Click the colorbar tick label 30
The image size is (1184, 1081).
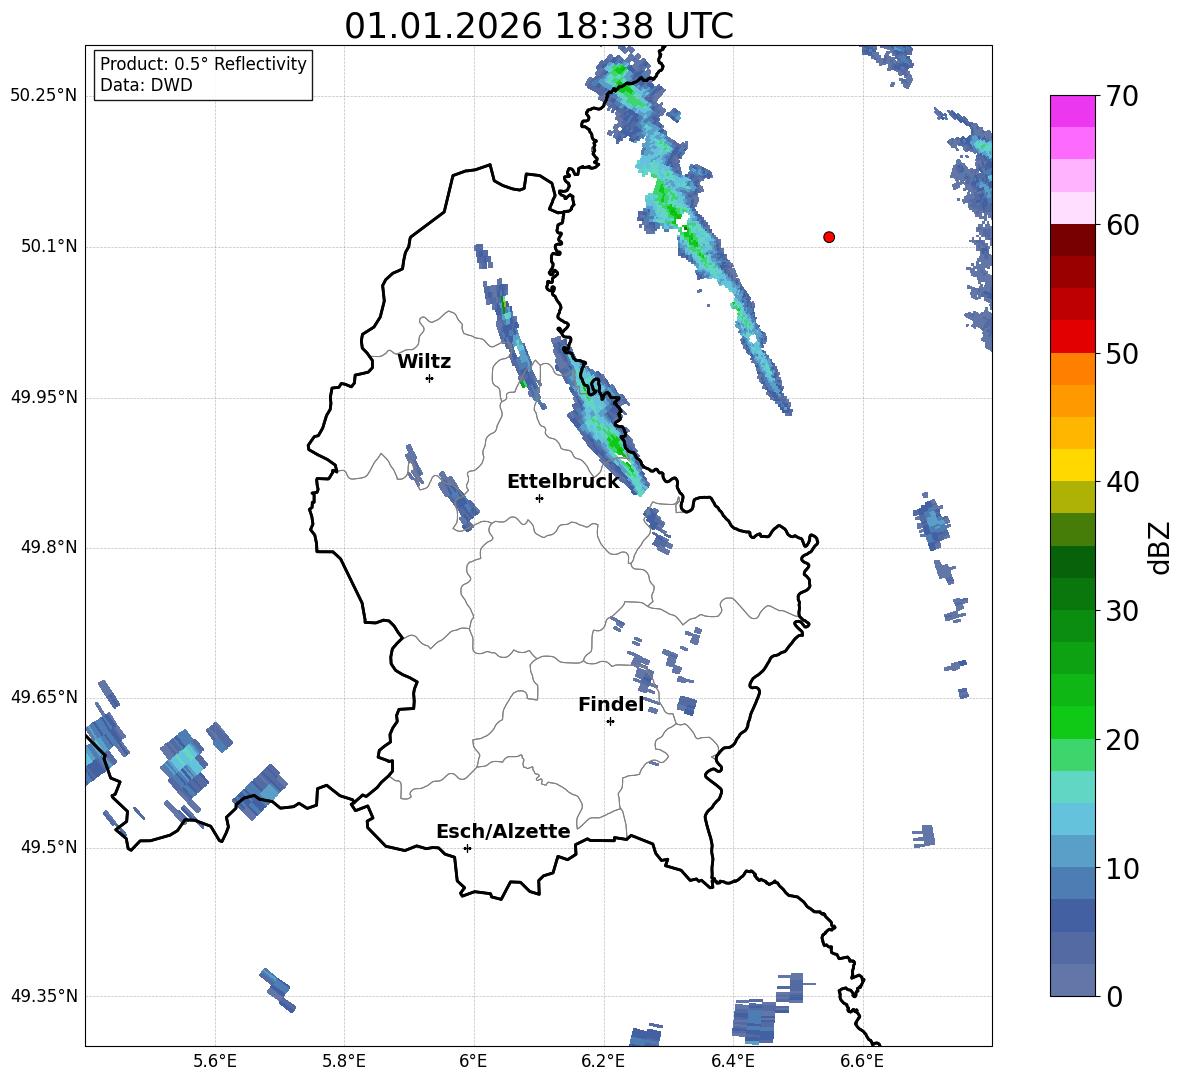pyautogui.click(x=1122, y=611)
